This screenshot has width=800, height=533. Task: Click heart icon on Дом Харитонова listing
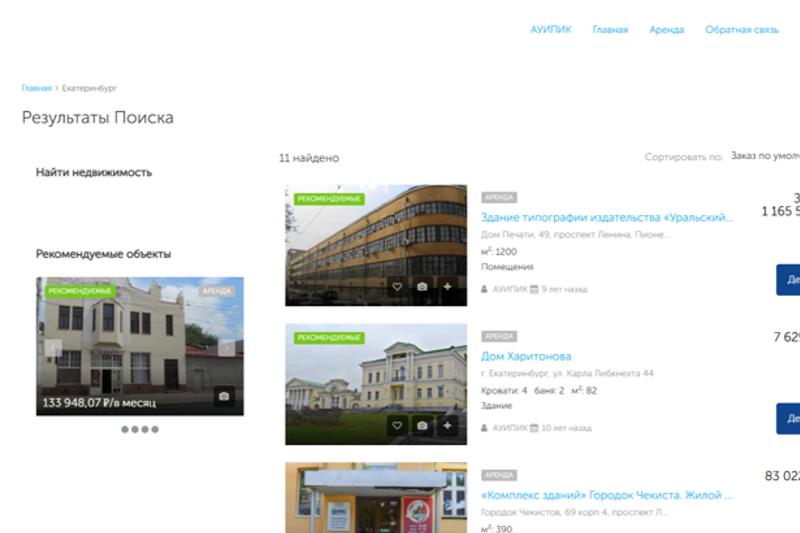(397, 426)
